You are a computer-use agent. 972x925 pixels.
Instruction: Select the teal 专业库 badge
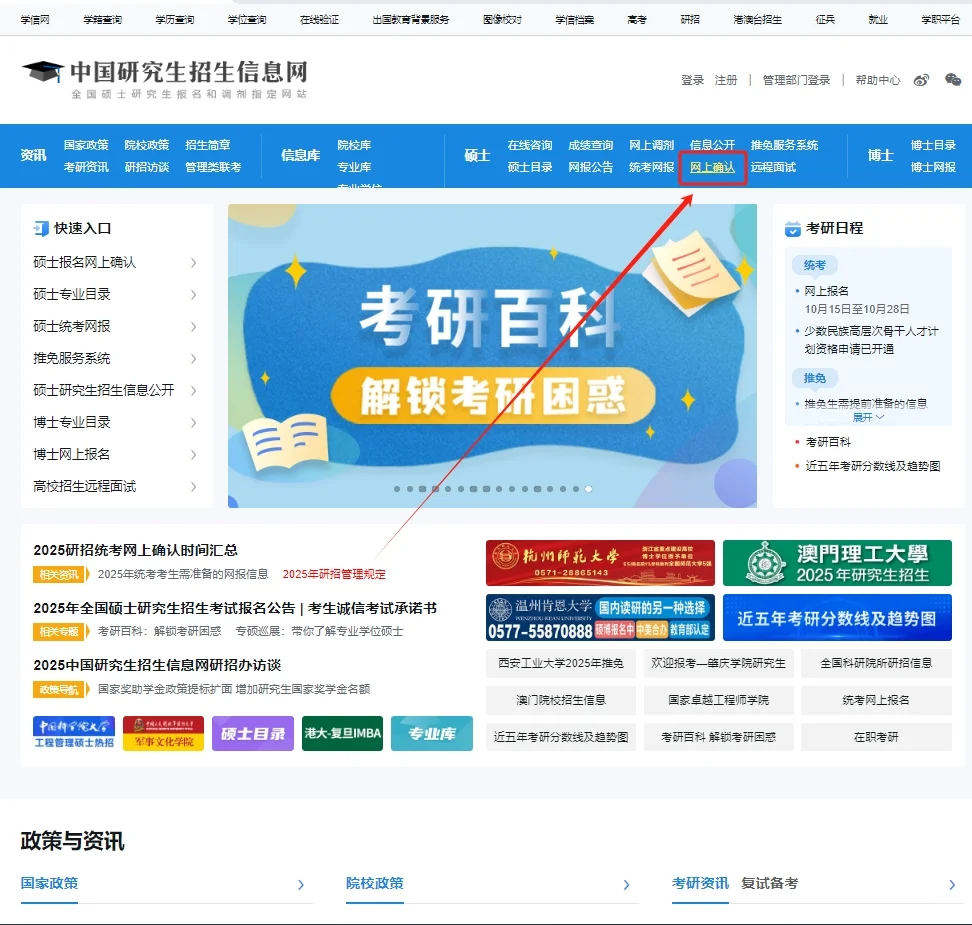[x=431, y=733]
